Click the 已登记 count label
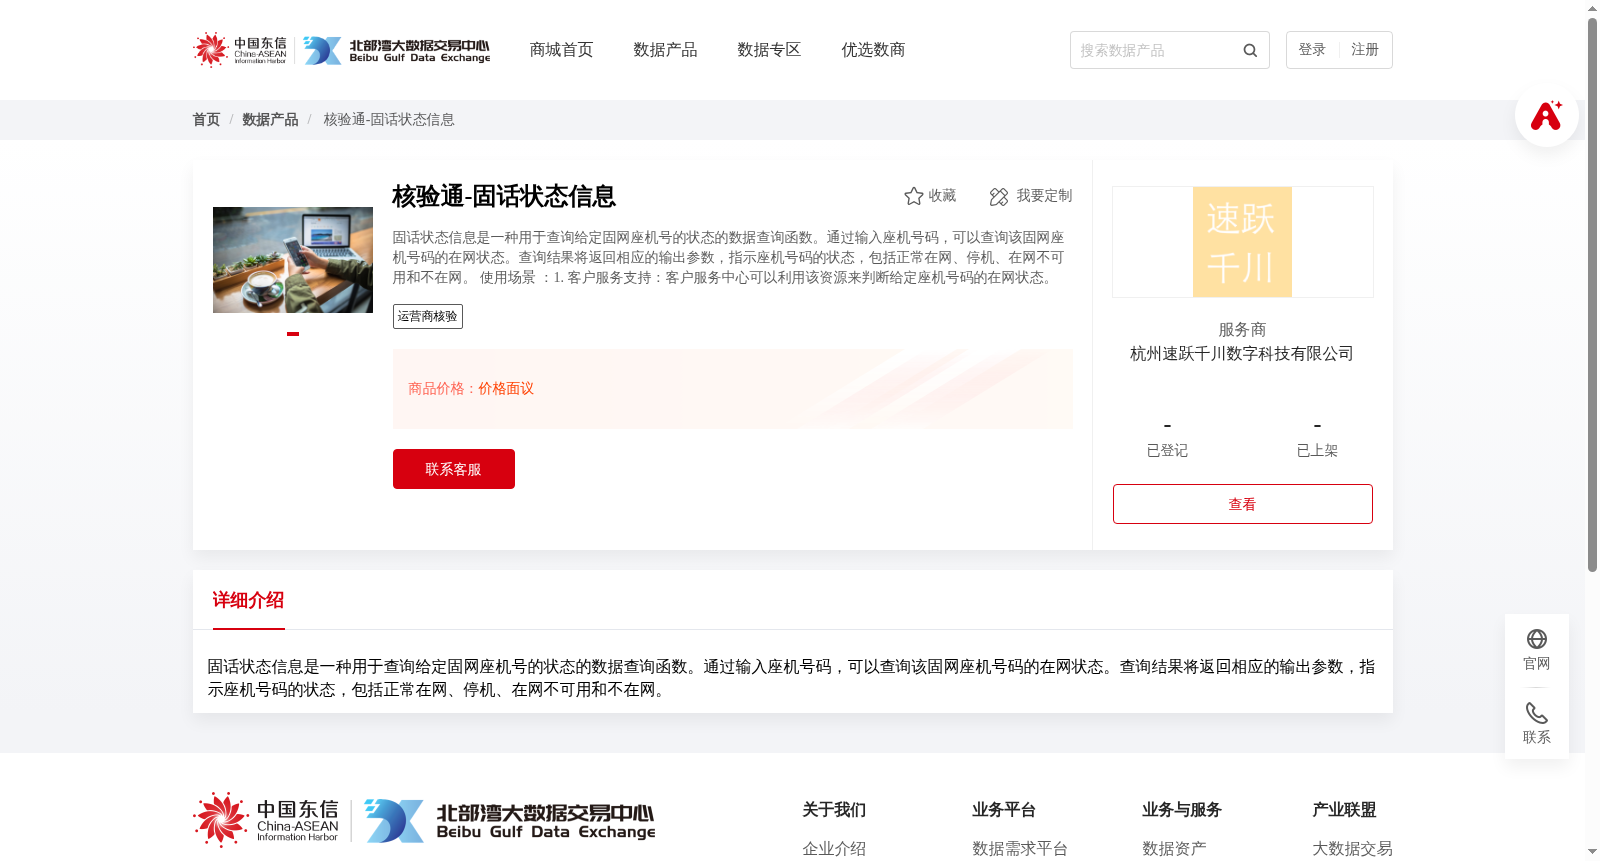Image resolution: width=1600 pixels, height=861 pixels. click(x=1167, y=451)
